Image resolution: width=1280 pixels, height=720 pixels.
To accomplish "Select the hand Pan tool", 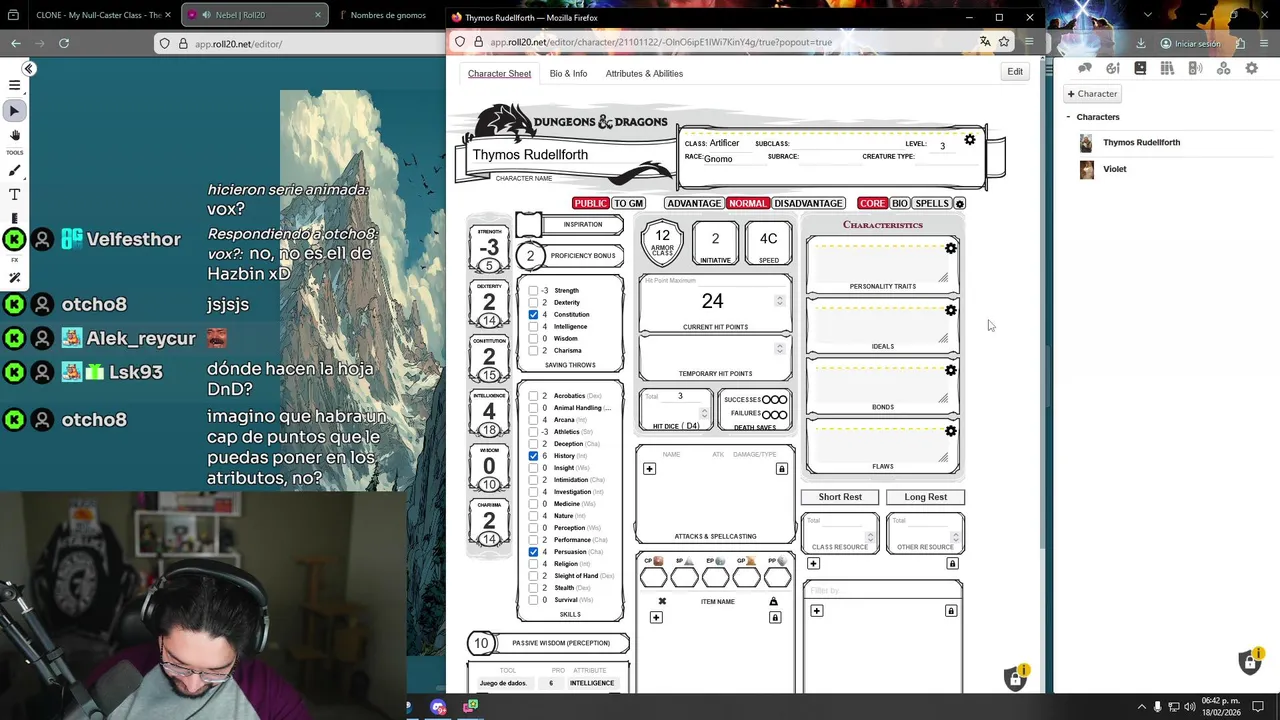I will click(14, 135).
